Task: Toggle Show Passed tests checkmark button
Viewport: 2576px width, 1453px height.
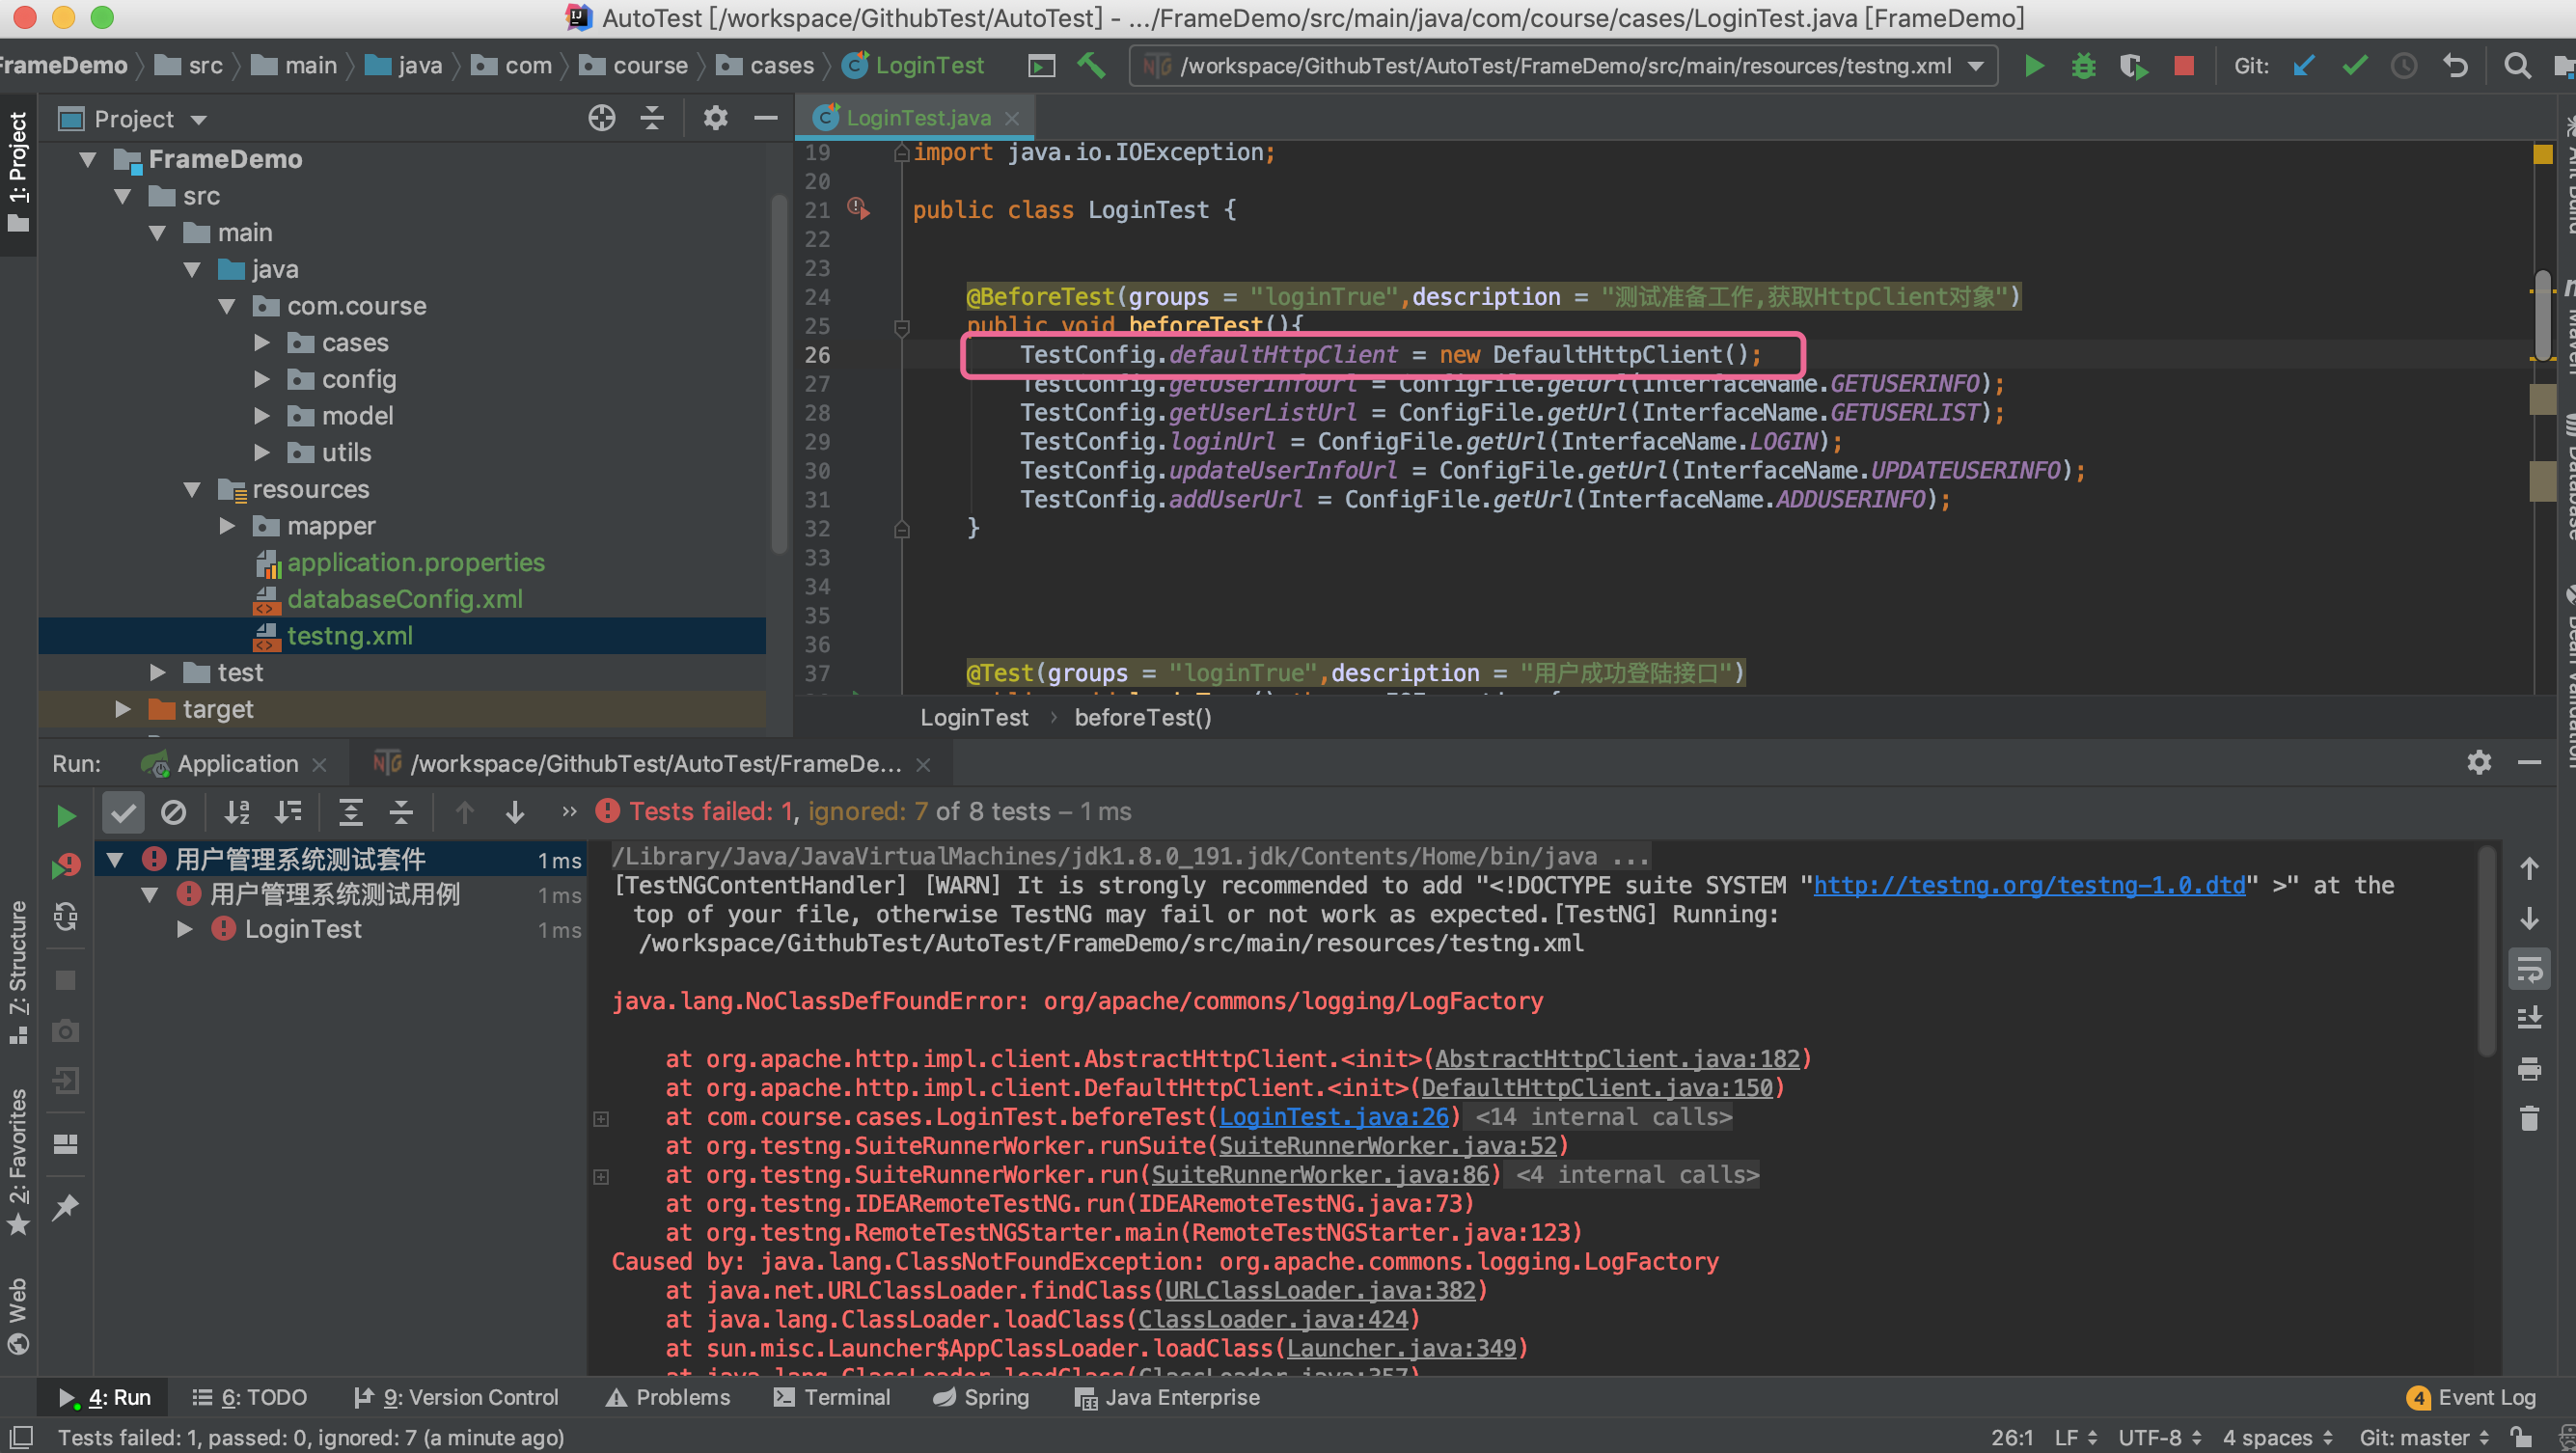Action: click(x=123, y=812)
